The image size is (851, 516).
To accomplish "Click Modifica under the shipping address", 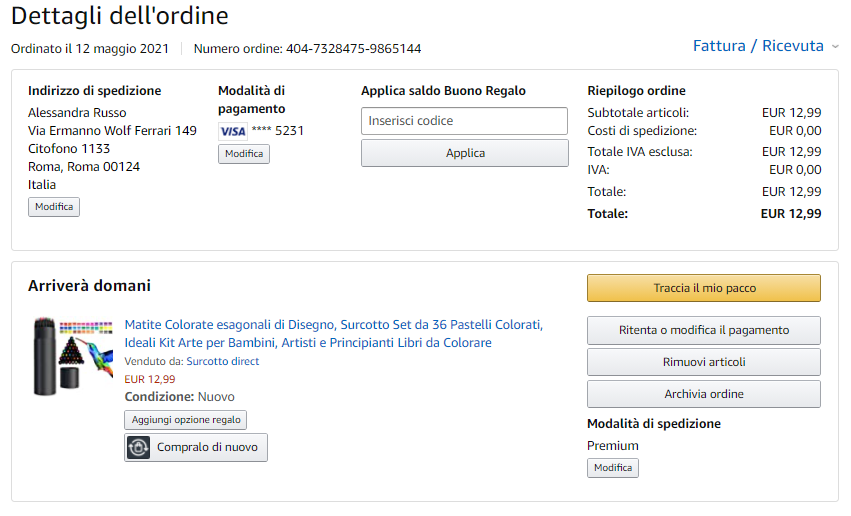I will (54, 207).
